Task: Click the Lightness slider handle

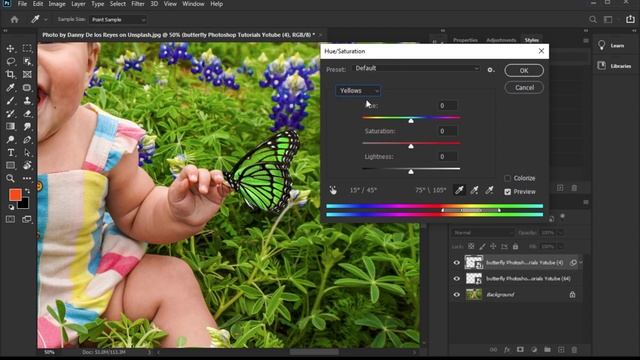Action: pyautogui.click(x=411, y=172)
